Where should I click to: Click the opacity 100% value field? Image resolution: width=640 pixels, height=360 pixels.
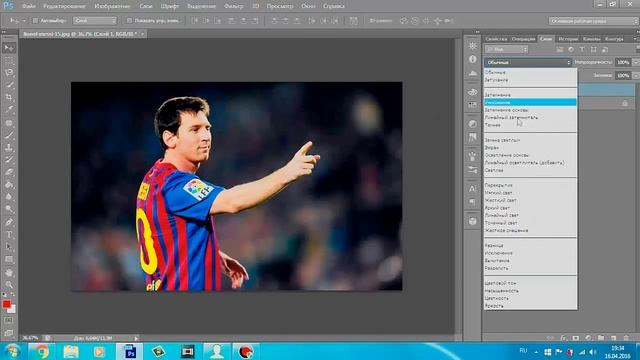pos(623,62)
